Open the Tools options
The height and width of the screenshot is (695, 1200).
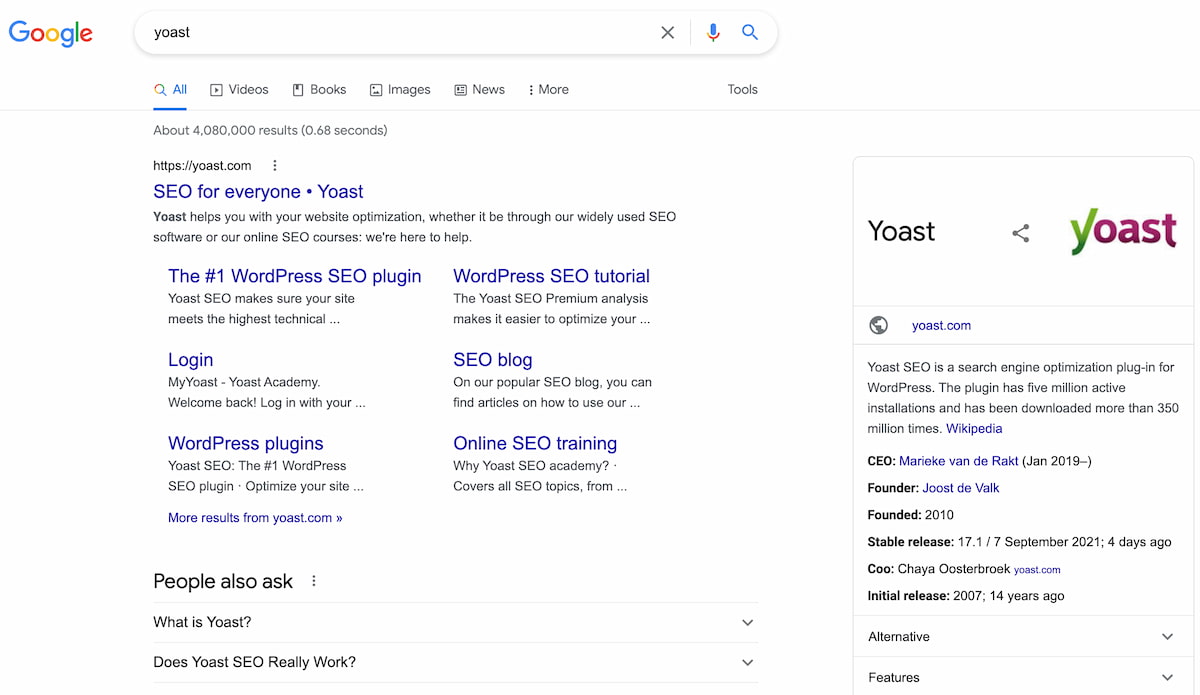pos(743,90)
